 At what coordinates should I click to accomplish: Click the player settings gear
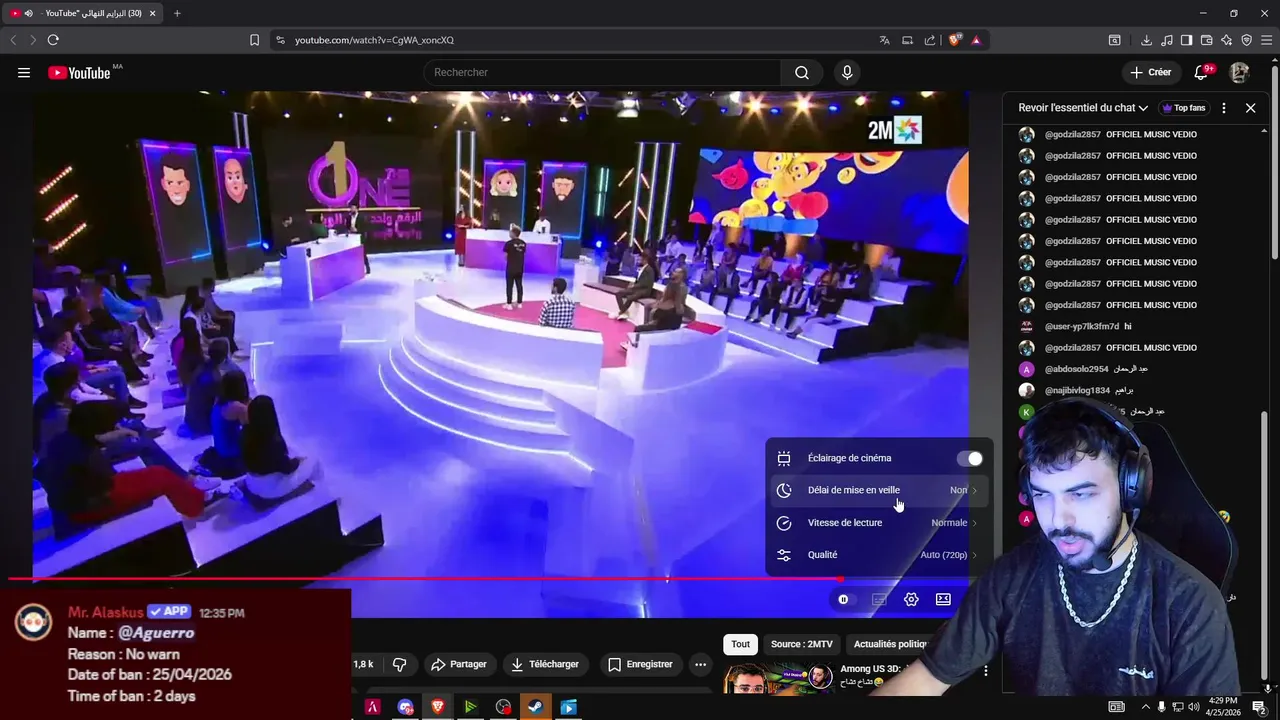(x=911, y=599)
